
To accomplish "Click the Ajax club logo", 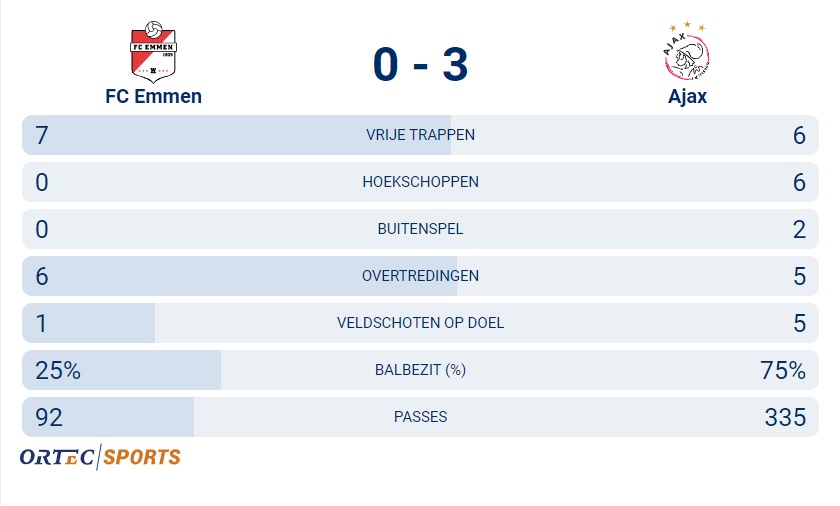I will tap(687, 51).
